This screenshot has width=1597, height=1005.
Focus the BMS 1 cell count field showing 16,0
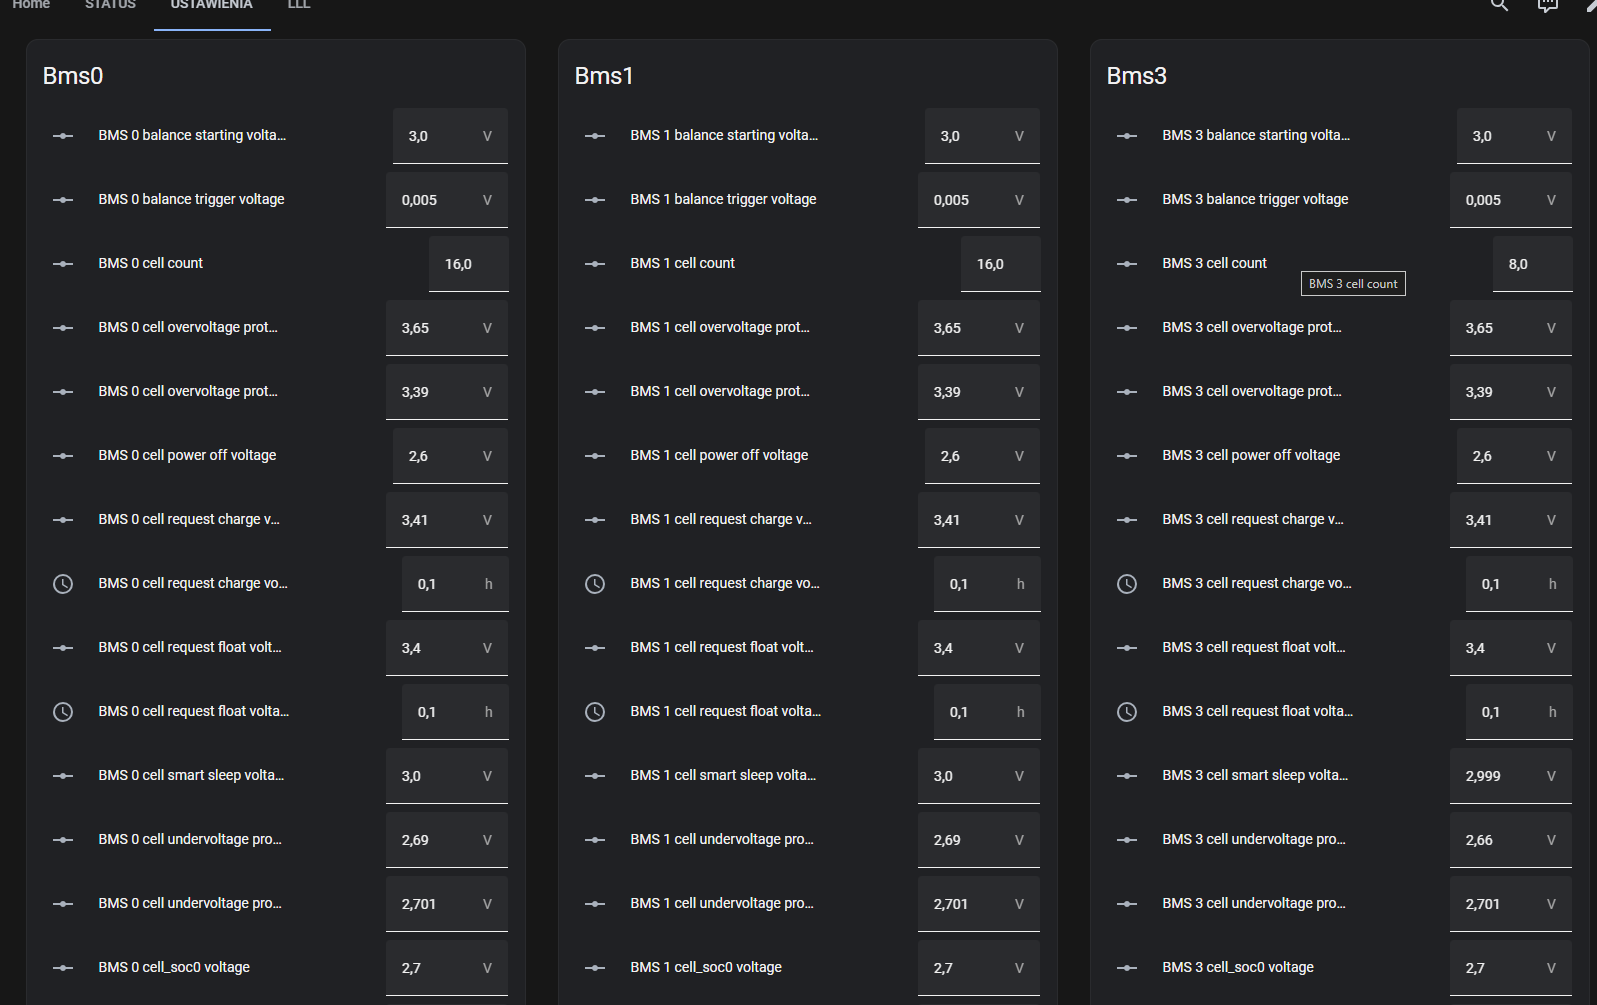[x=1001, y=264]
